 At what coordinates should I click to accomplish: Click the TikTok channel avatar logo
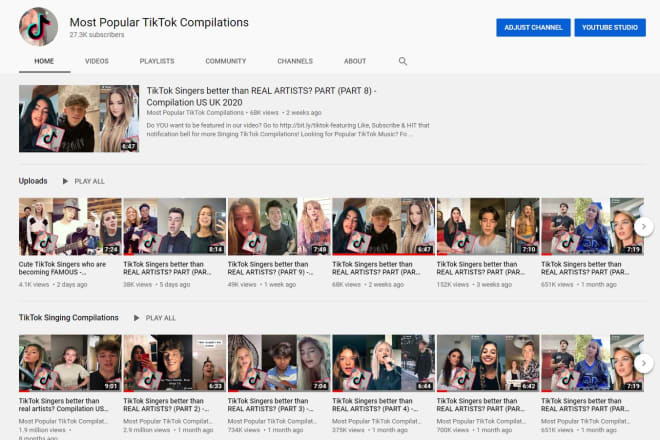point(38,27)
